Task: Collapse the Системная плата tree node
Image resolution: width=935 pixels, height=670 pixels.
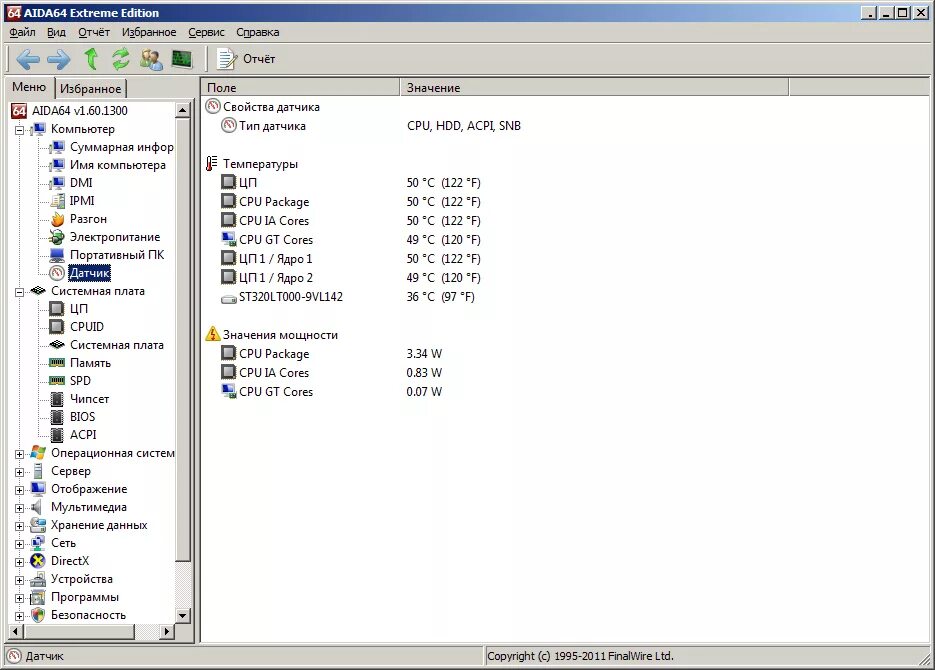Action: pyautogui.click(x=20, y=292)
